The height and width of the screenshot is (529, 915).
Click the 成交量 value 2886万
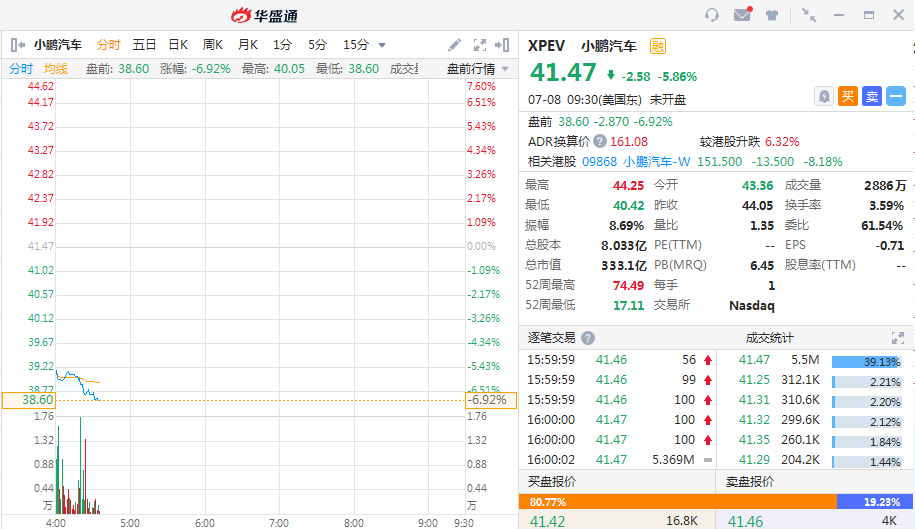[885, 185]
